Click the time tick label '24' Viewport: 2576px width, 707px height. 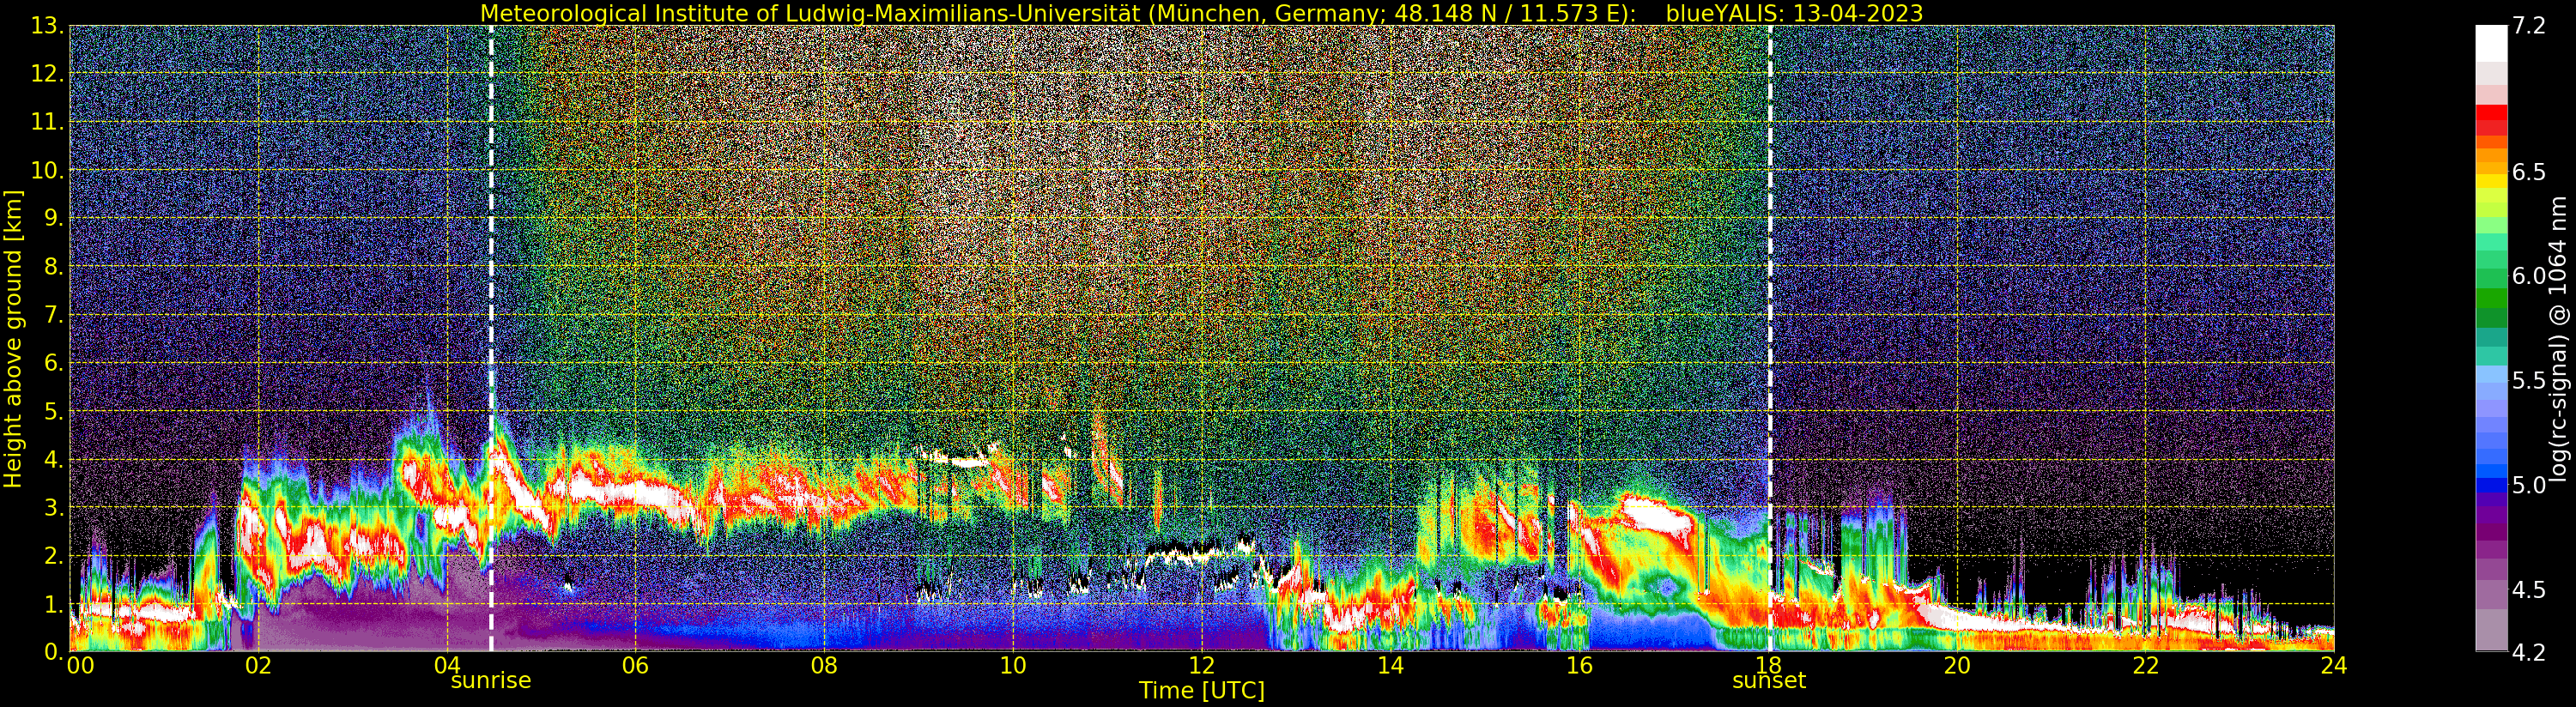point(2334,666)
